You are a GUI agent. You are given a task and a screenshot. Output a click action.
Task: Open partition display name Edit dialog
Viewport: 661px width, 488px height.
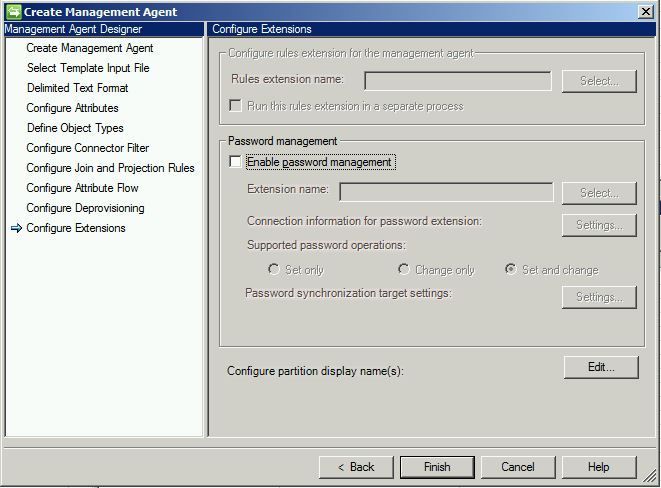point(601,367)
